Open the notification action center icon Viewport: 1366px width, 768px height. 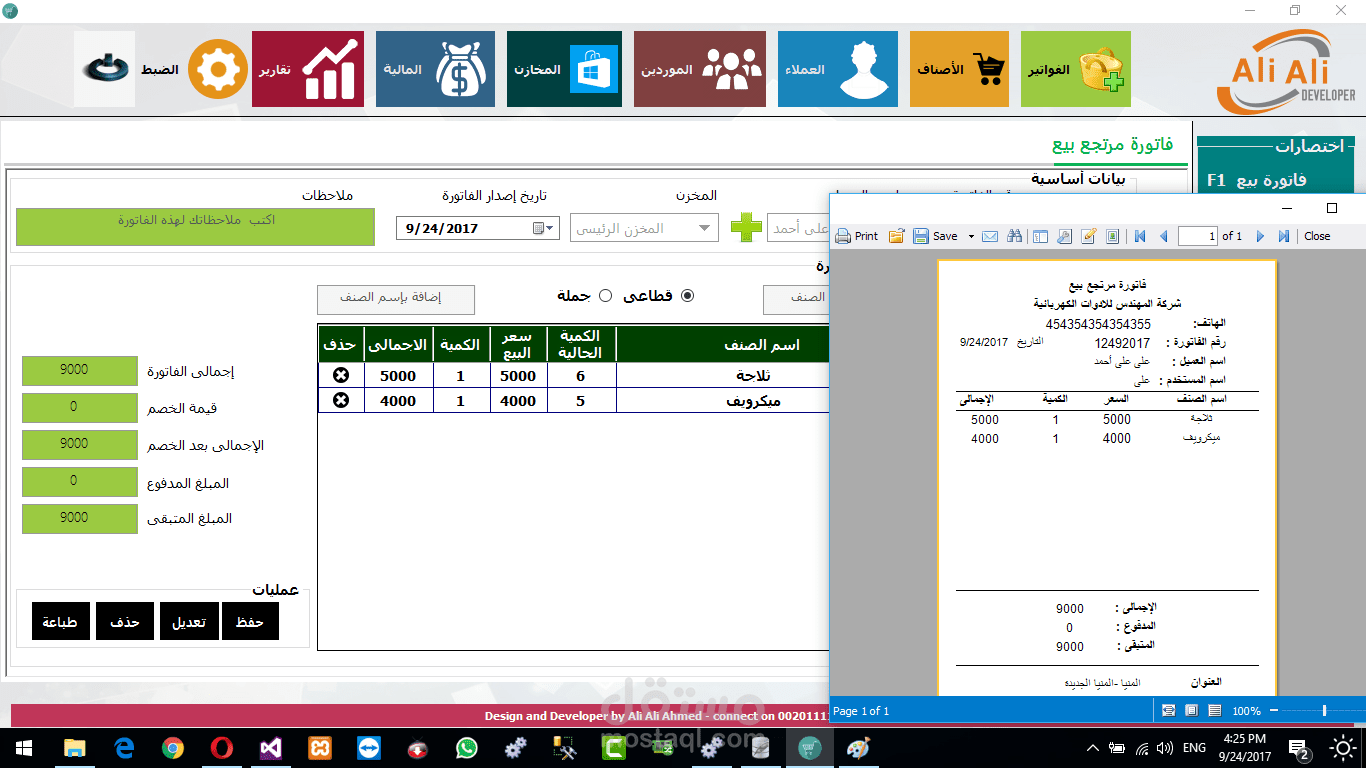[1300, 748]
